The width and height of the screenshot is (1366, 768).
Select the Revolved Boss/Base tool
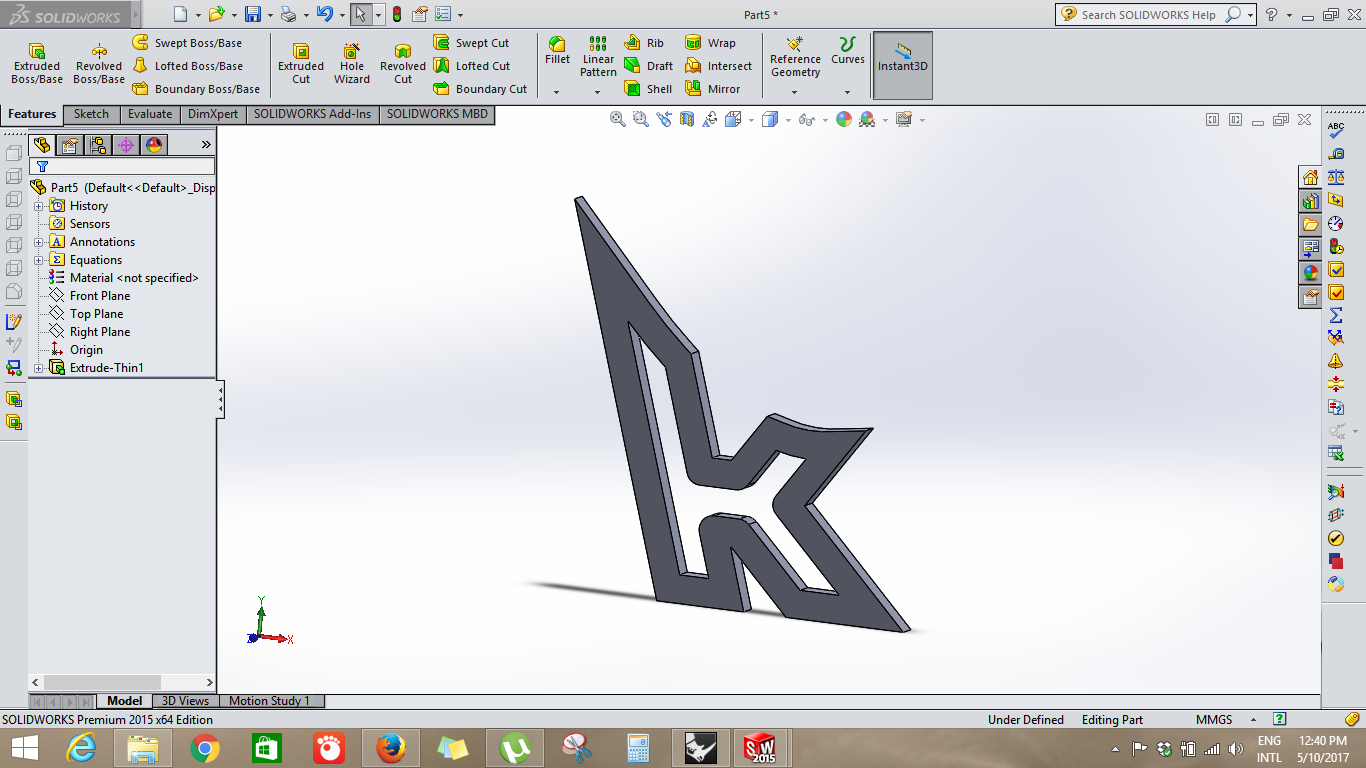99,63
